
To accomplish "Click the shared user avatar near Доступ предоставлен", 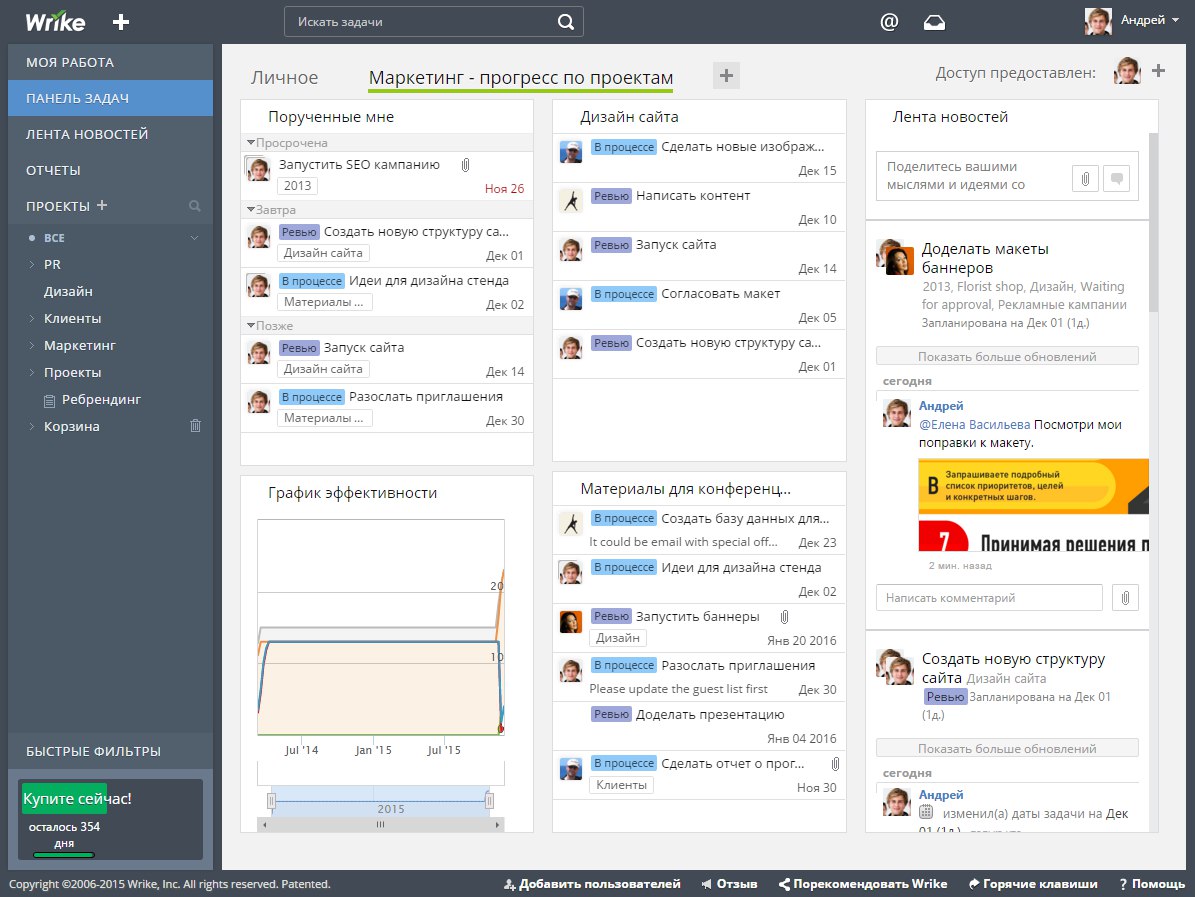I will click(1127, 71).
